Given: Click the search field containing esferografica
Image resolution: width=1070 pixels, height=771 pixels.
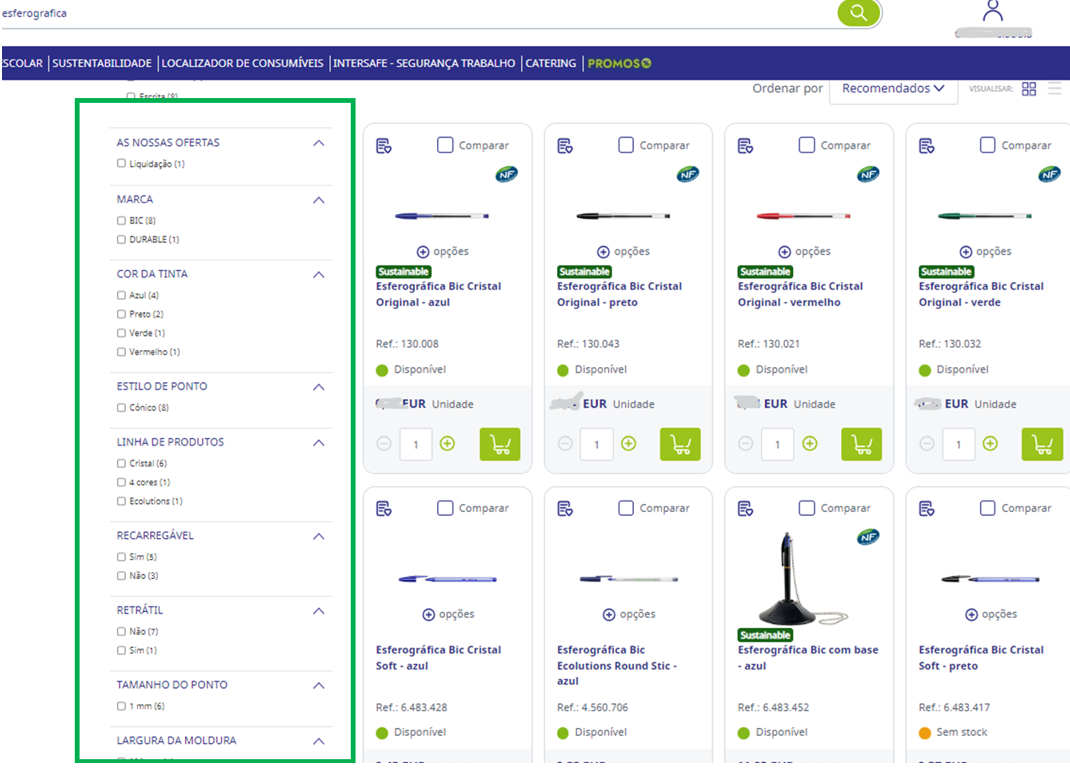Looking at the screenshot, I should coord(418,13).
